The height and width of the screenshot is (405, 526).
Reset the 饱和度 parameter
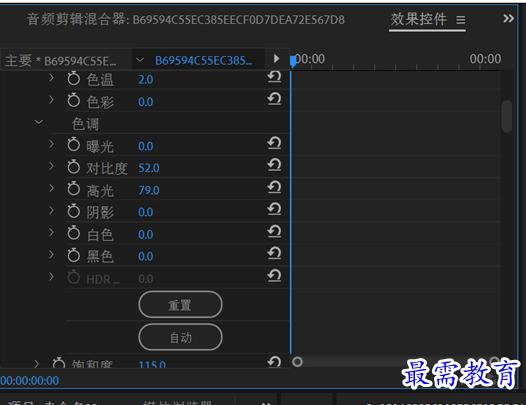[x=274, y=362]
